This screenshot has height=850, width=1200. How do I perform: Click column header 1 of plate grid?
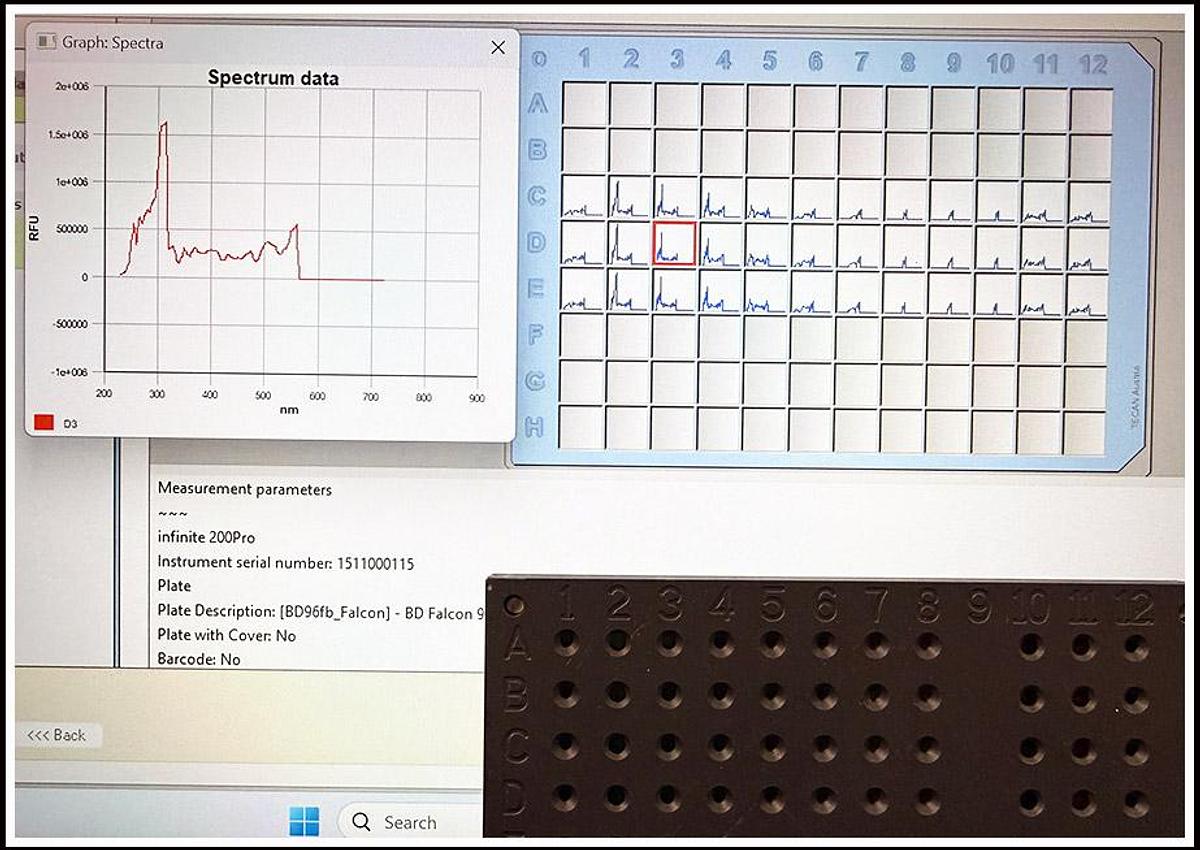pyautogui.click(x=585, y=61)
